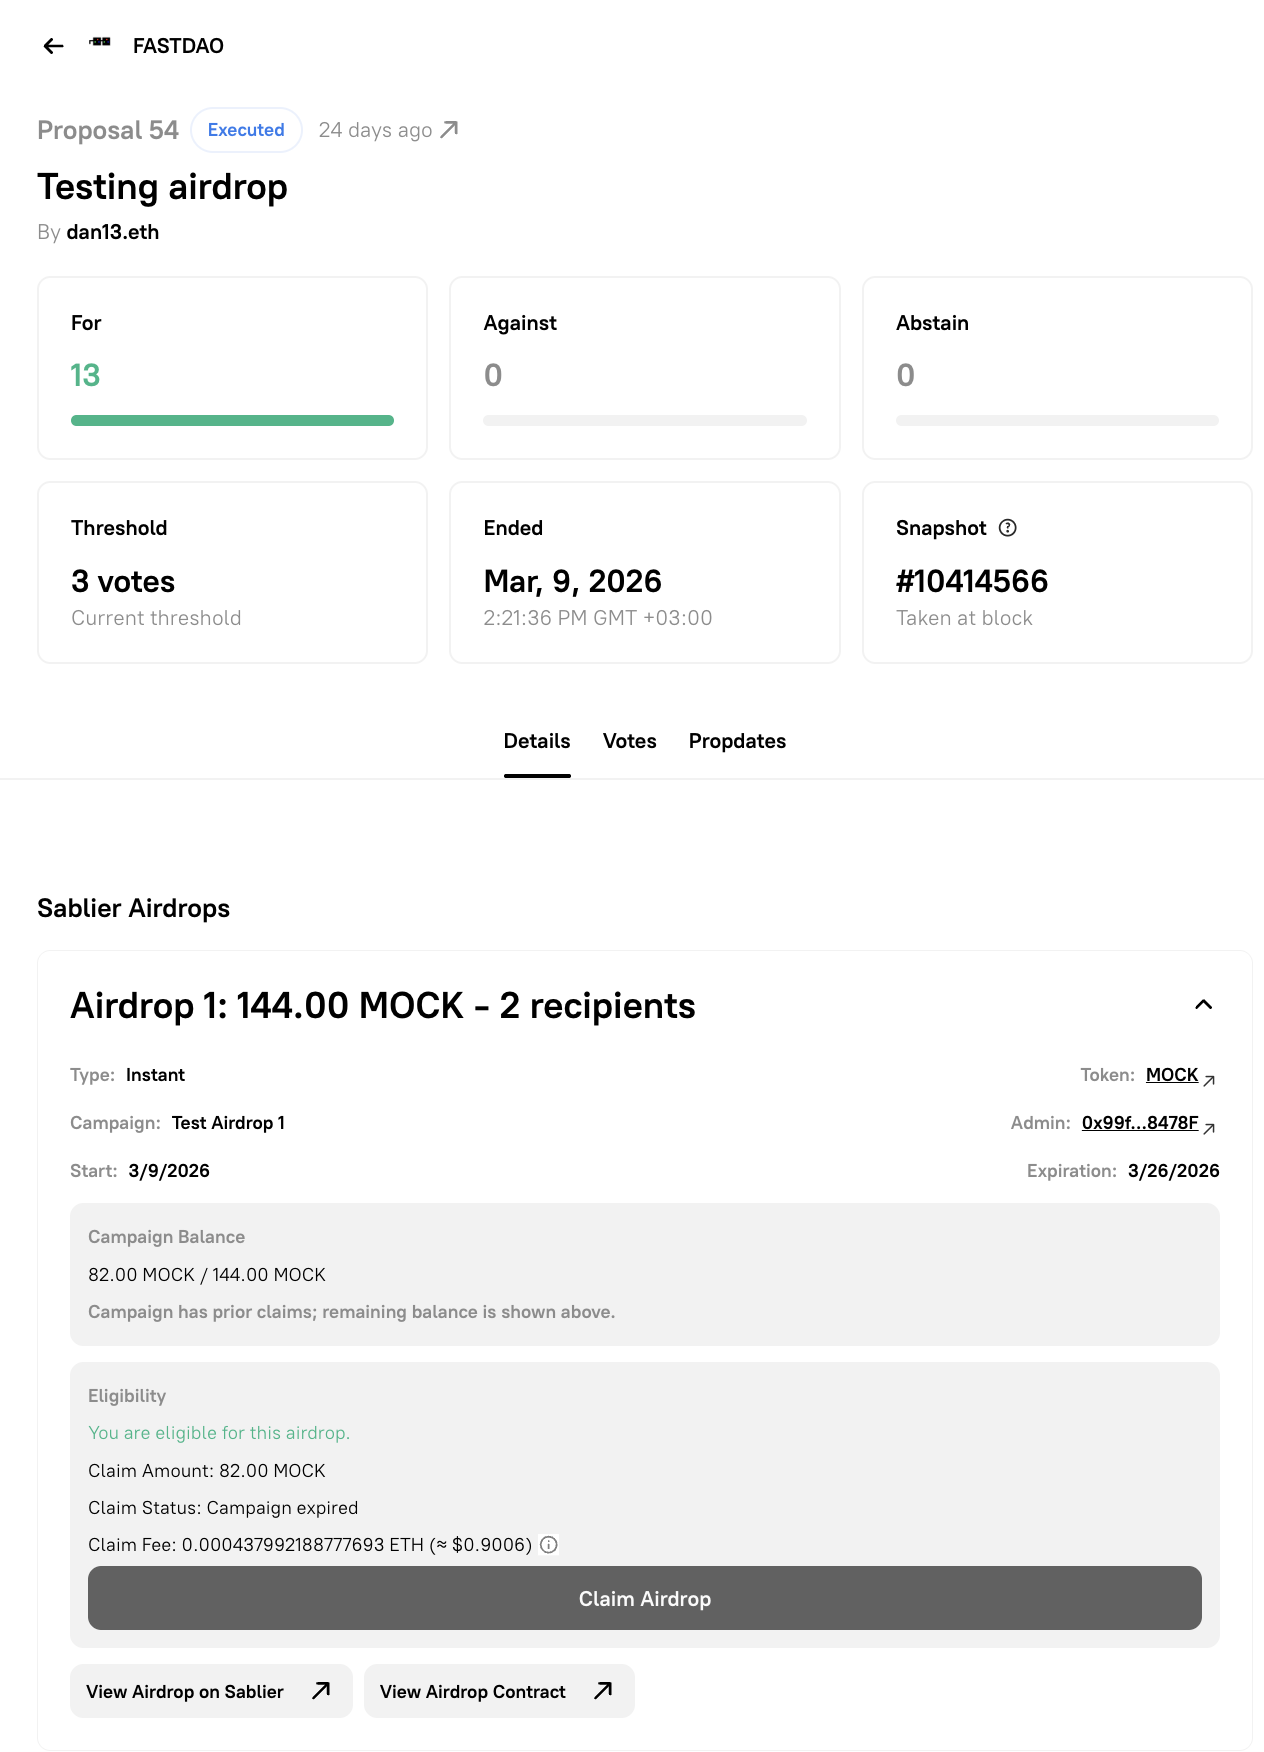Click external arrow next to MOCK token

click(x=1209, y=1080)
